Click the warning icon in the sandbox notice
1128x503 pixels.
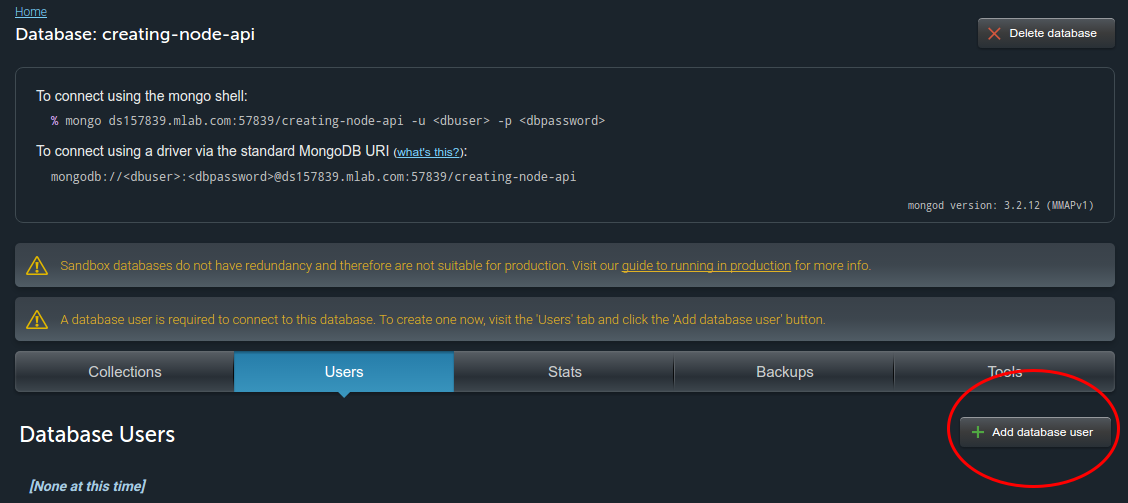[37, 266]
